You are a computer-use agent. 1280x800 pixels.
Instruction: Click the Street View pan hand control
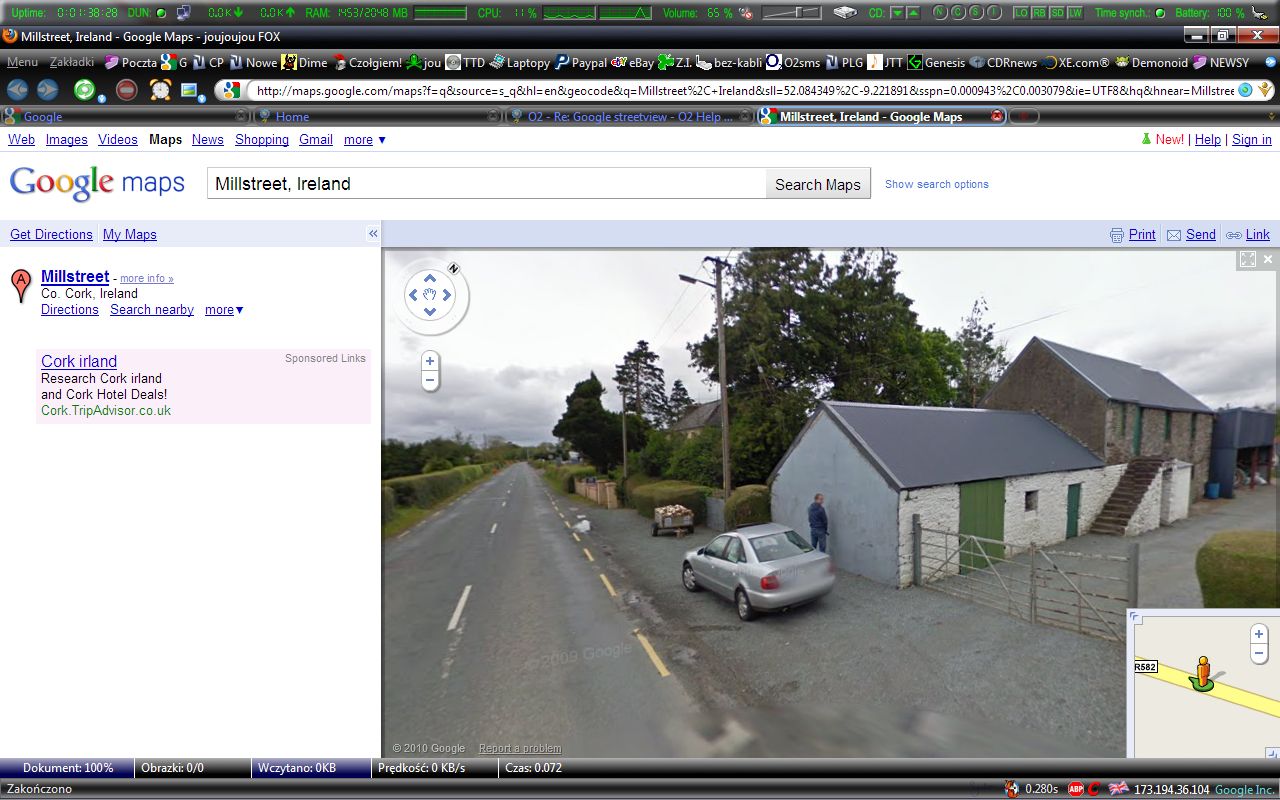click(x=430, y=294)
